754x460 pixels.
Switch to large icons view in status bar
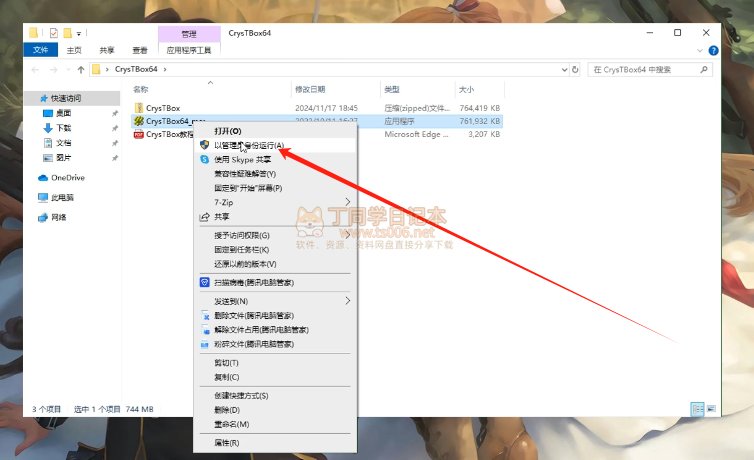[712, 409]
